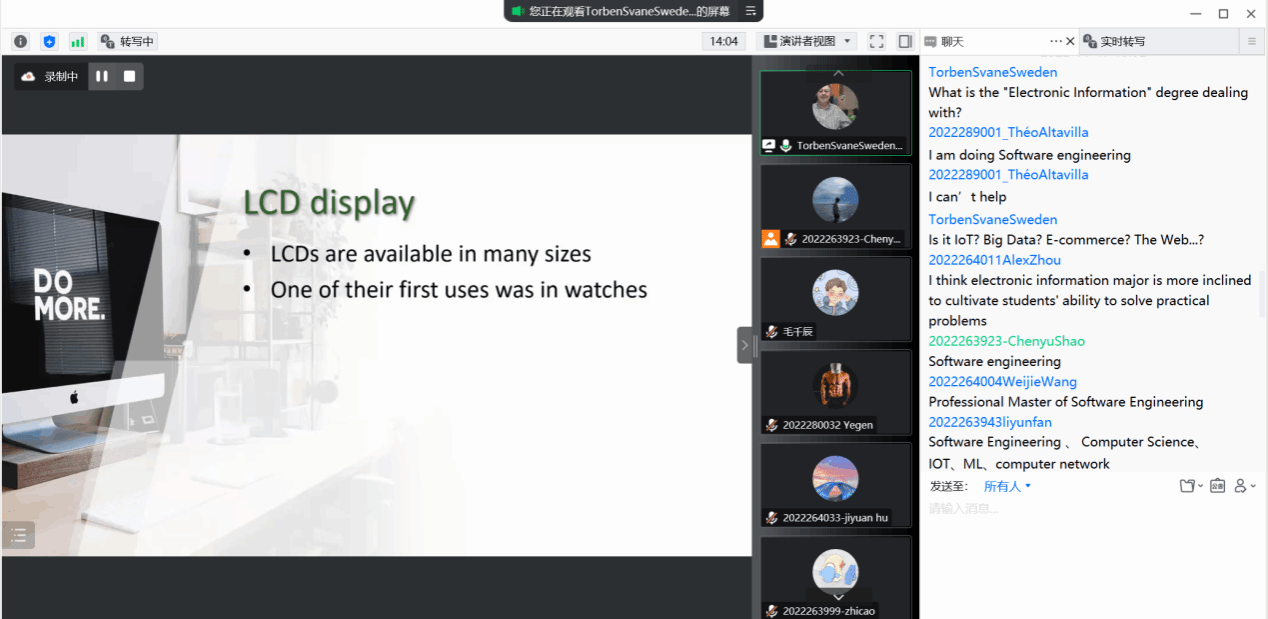Expand the 所有人 recipient dropdown
Screen dimensions: 1268x619
[x=1006, y=486]
